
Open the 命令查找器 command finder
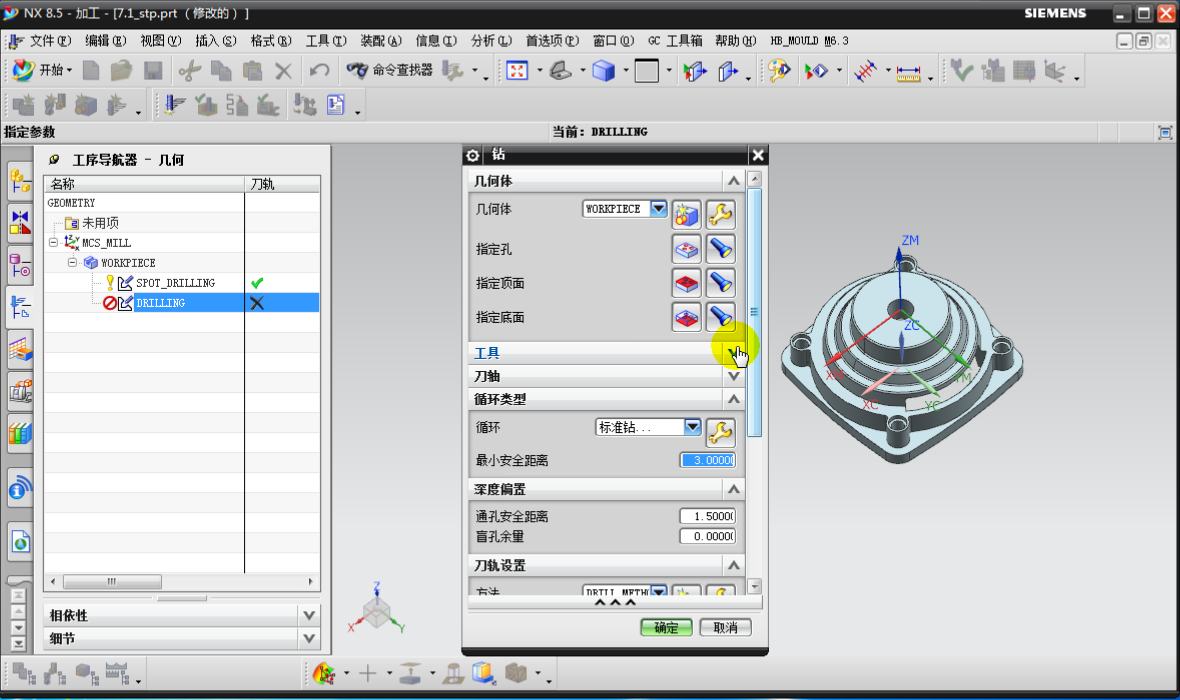[390, 70]
